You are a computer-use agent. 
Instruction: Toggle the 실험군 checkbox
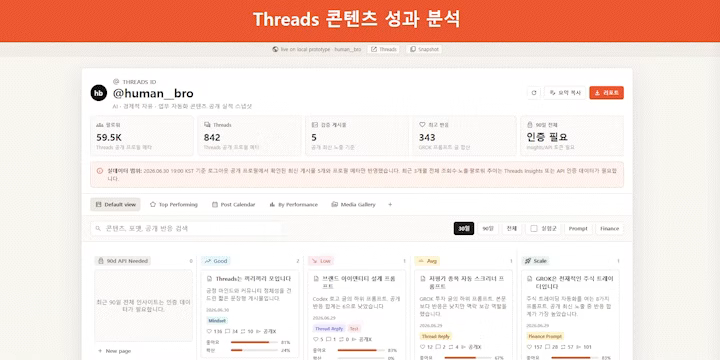[x=534, y=228]
